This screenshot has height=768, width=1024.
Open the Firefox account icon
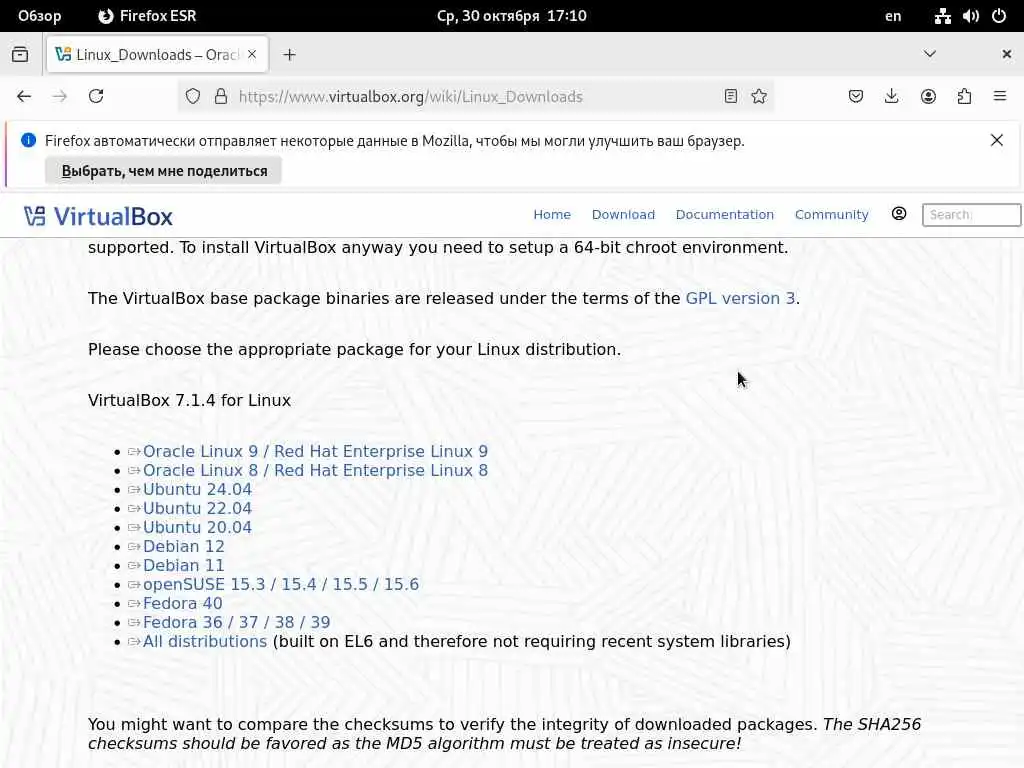928,97
